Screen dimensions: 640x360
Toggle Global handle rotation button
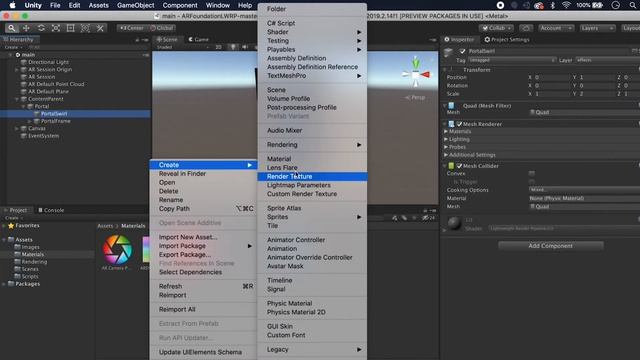tap(162, 28)
